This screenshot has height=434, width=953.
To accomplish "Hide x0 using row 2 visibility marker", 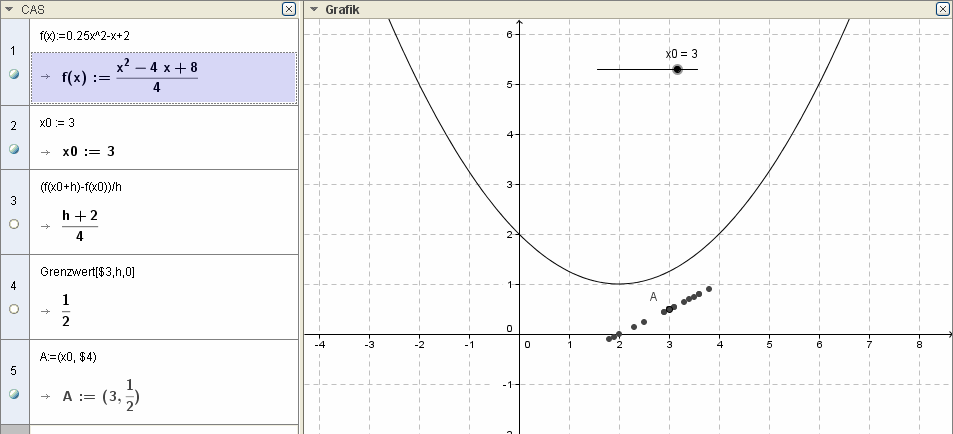I will [x=14, y=149].
